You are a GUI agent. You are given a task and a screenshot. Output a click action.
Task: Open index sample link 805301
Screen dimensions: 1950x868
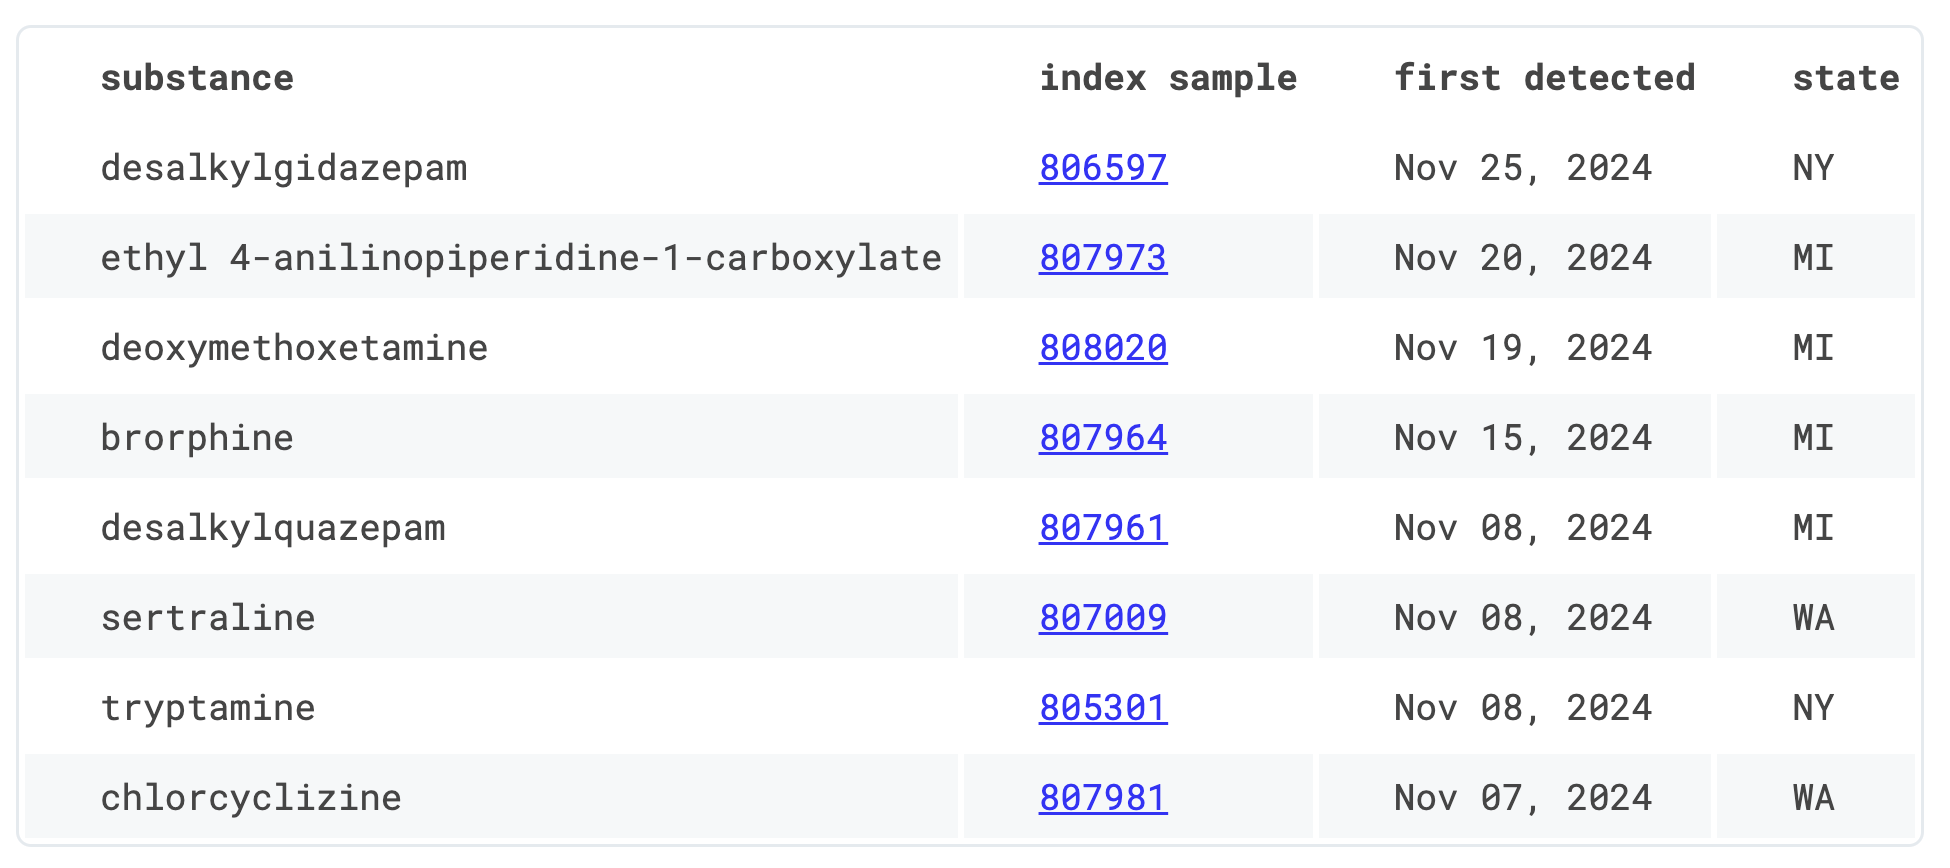1102,708
